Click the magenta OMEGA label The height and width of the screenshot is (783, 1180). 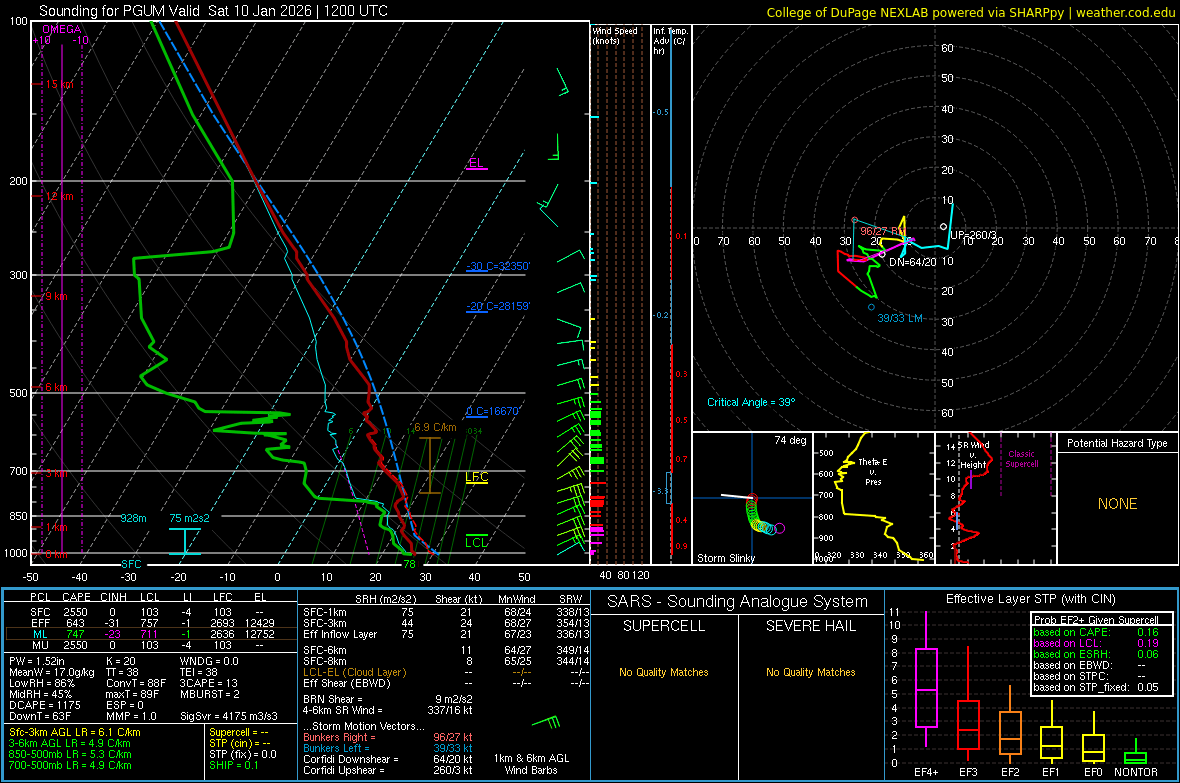[x=62, y=29]
